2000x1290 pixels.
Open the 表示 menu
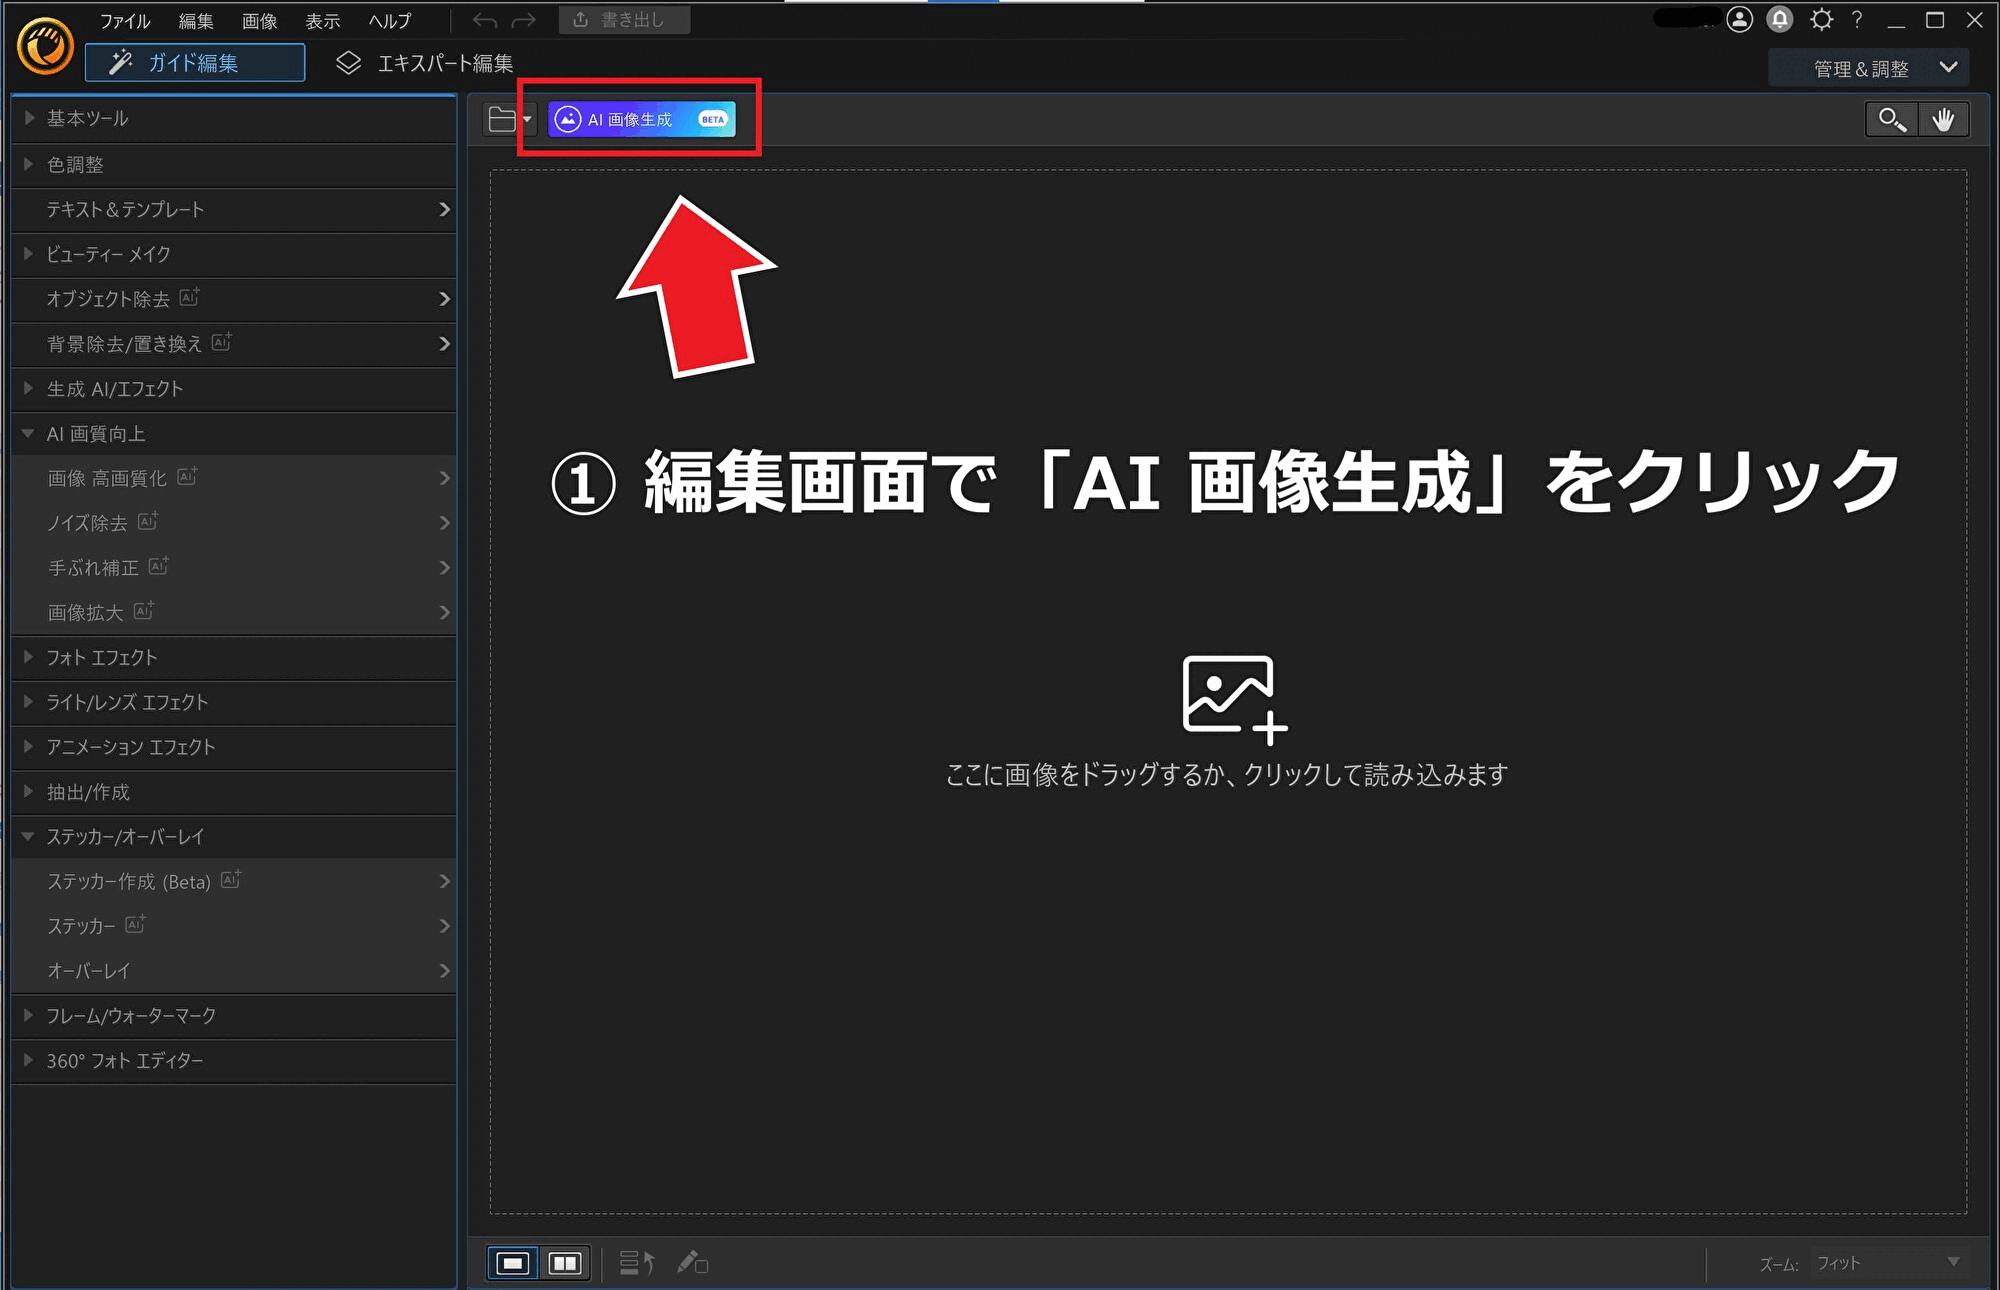tap(322, 21)
